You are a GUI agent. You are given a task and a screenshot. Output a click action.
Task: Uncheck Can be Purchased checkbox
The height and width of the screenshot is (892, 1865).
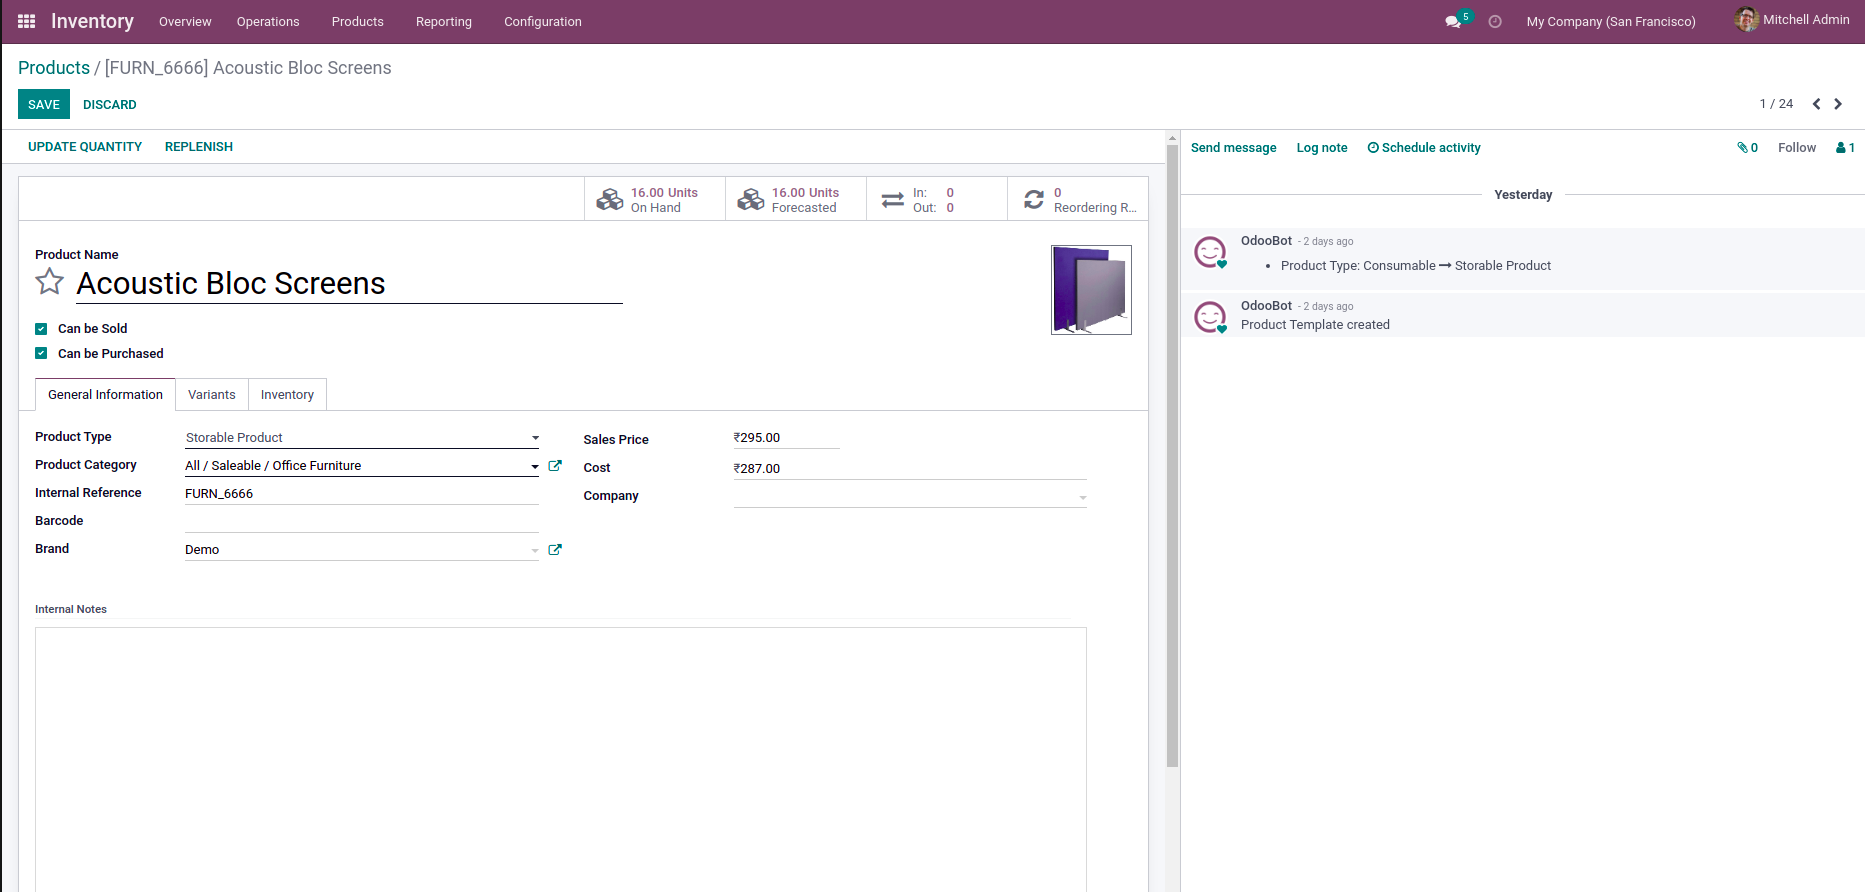41,354
